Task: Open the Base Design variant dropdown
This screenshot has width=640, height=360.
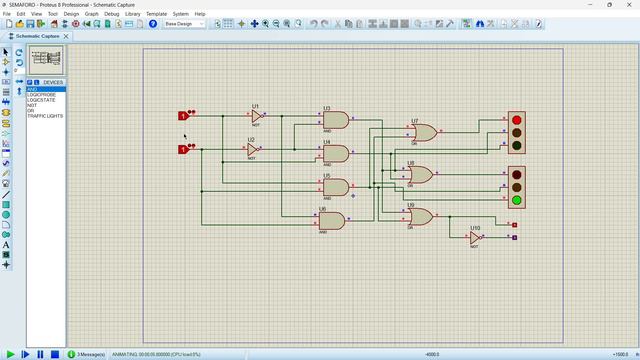Action: pyautogui.click(x=184, y=24)
